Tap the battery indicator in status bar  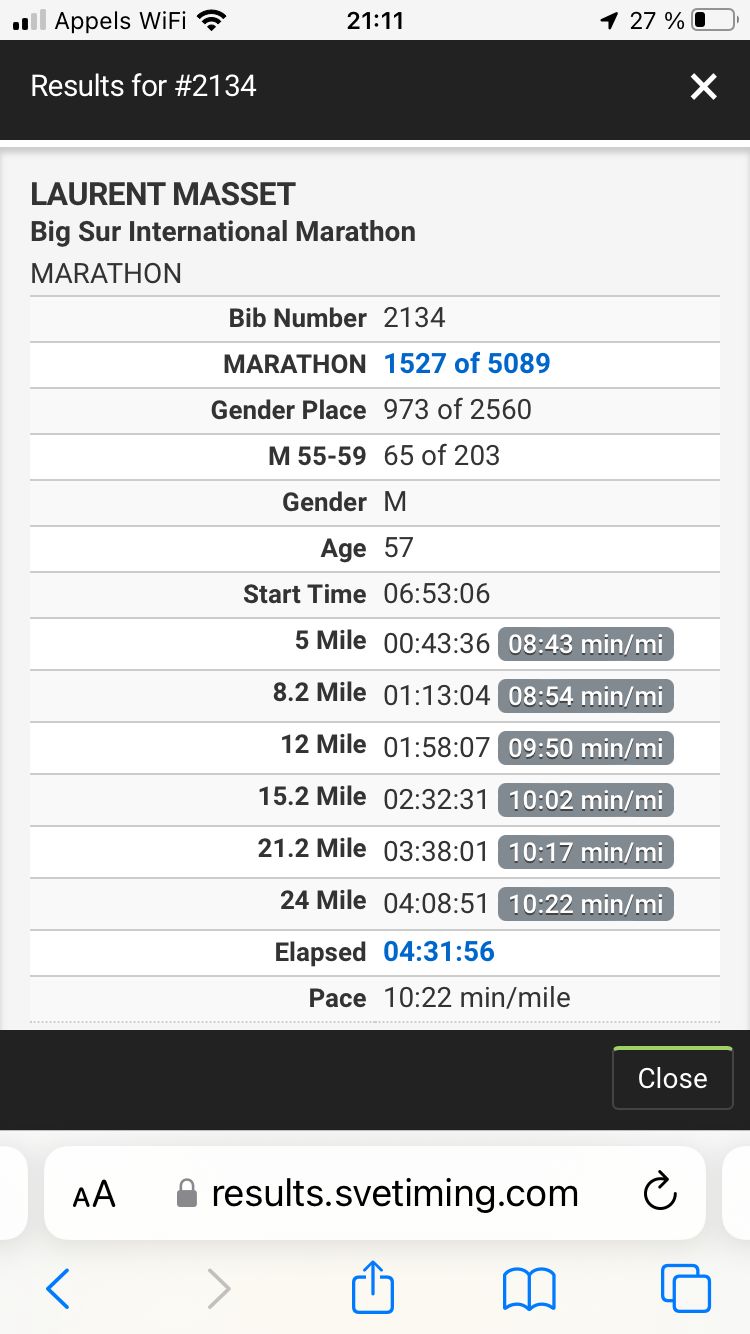(713, 20)
